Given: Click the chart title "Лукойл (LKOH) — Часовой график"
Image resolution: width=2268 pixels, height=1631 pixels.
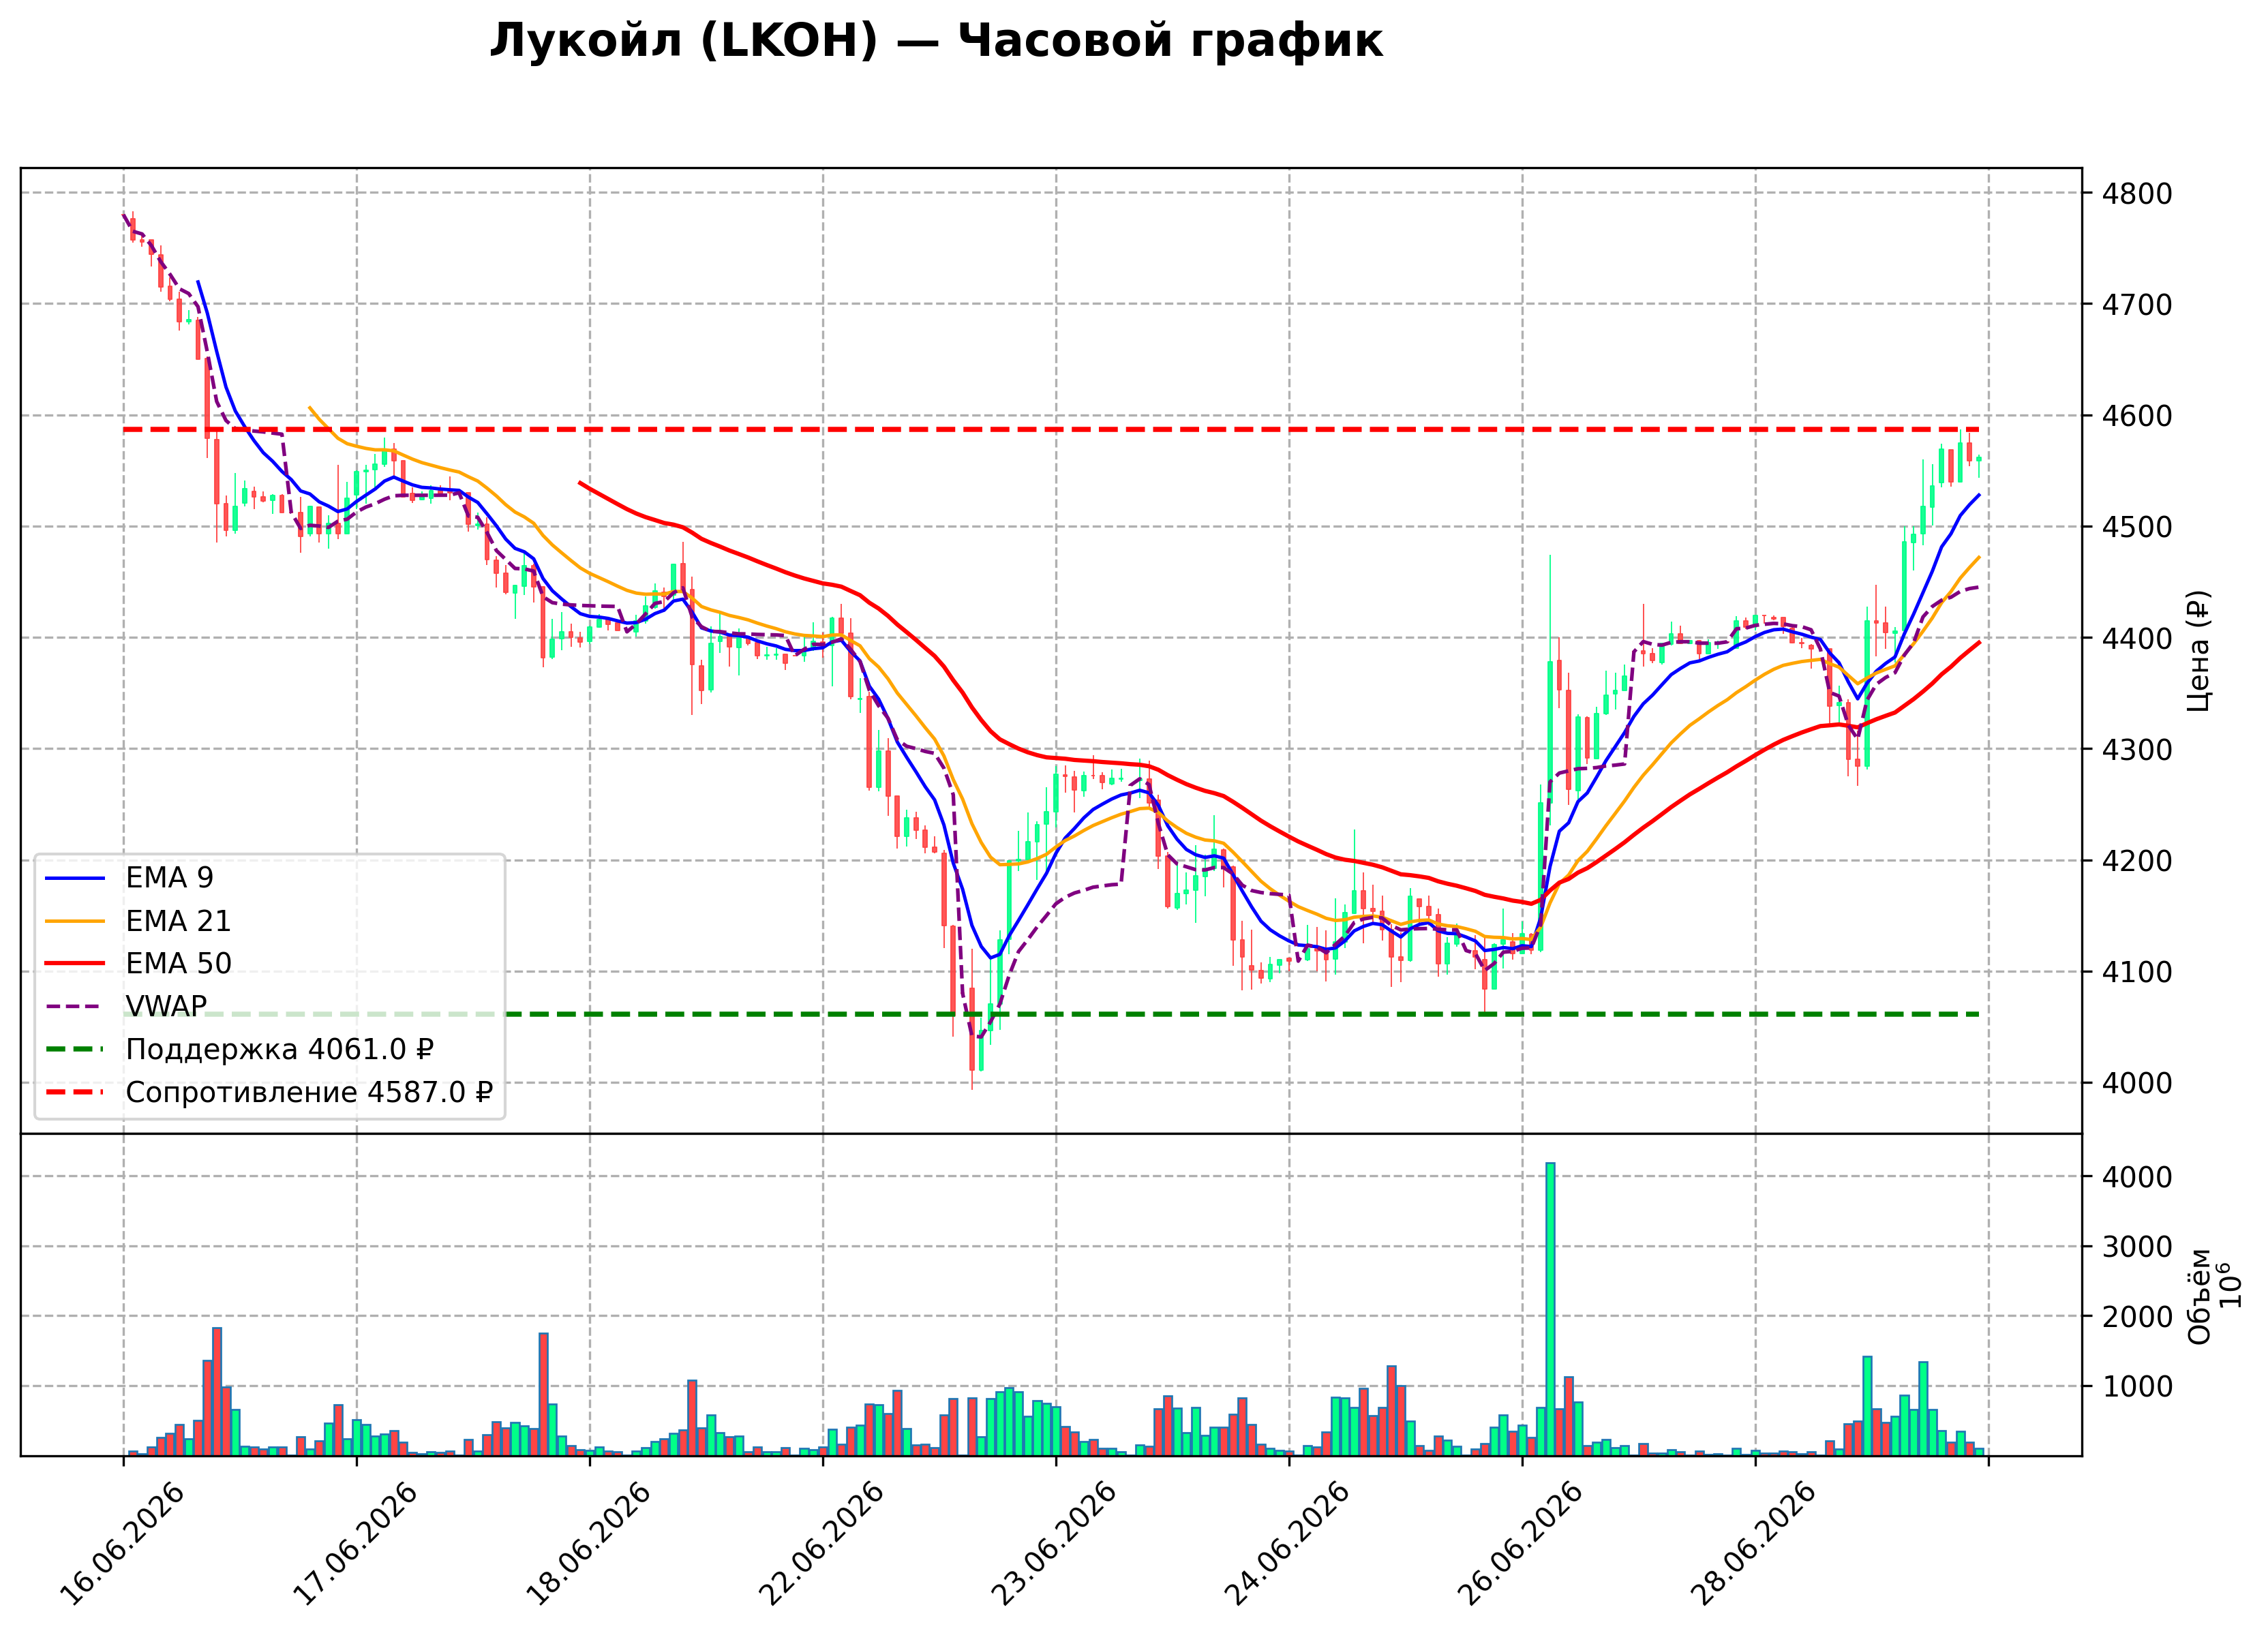Looking at the screenshot, I should click(x=936, y=41).
